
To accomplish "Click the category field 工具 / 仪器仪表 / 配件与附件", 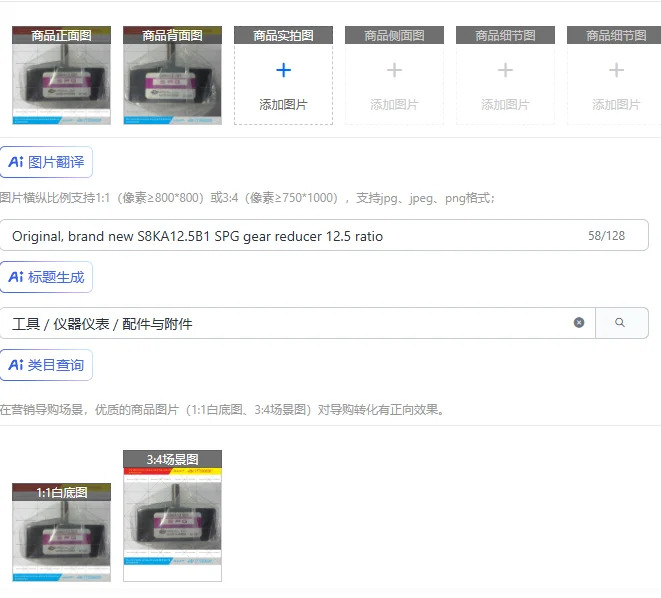I will click(297, 323).
